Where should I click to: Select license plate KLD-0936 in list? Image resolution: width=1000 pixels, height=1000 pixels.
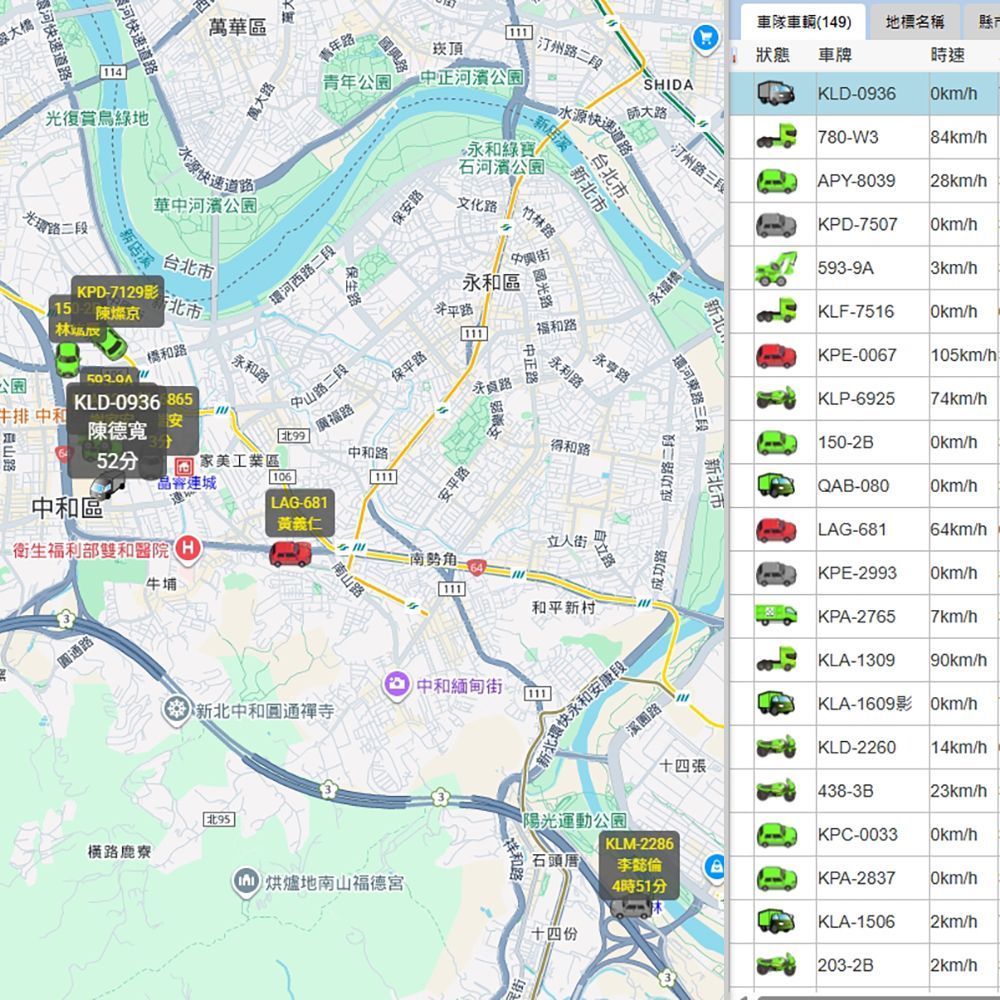point(857,94)
